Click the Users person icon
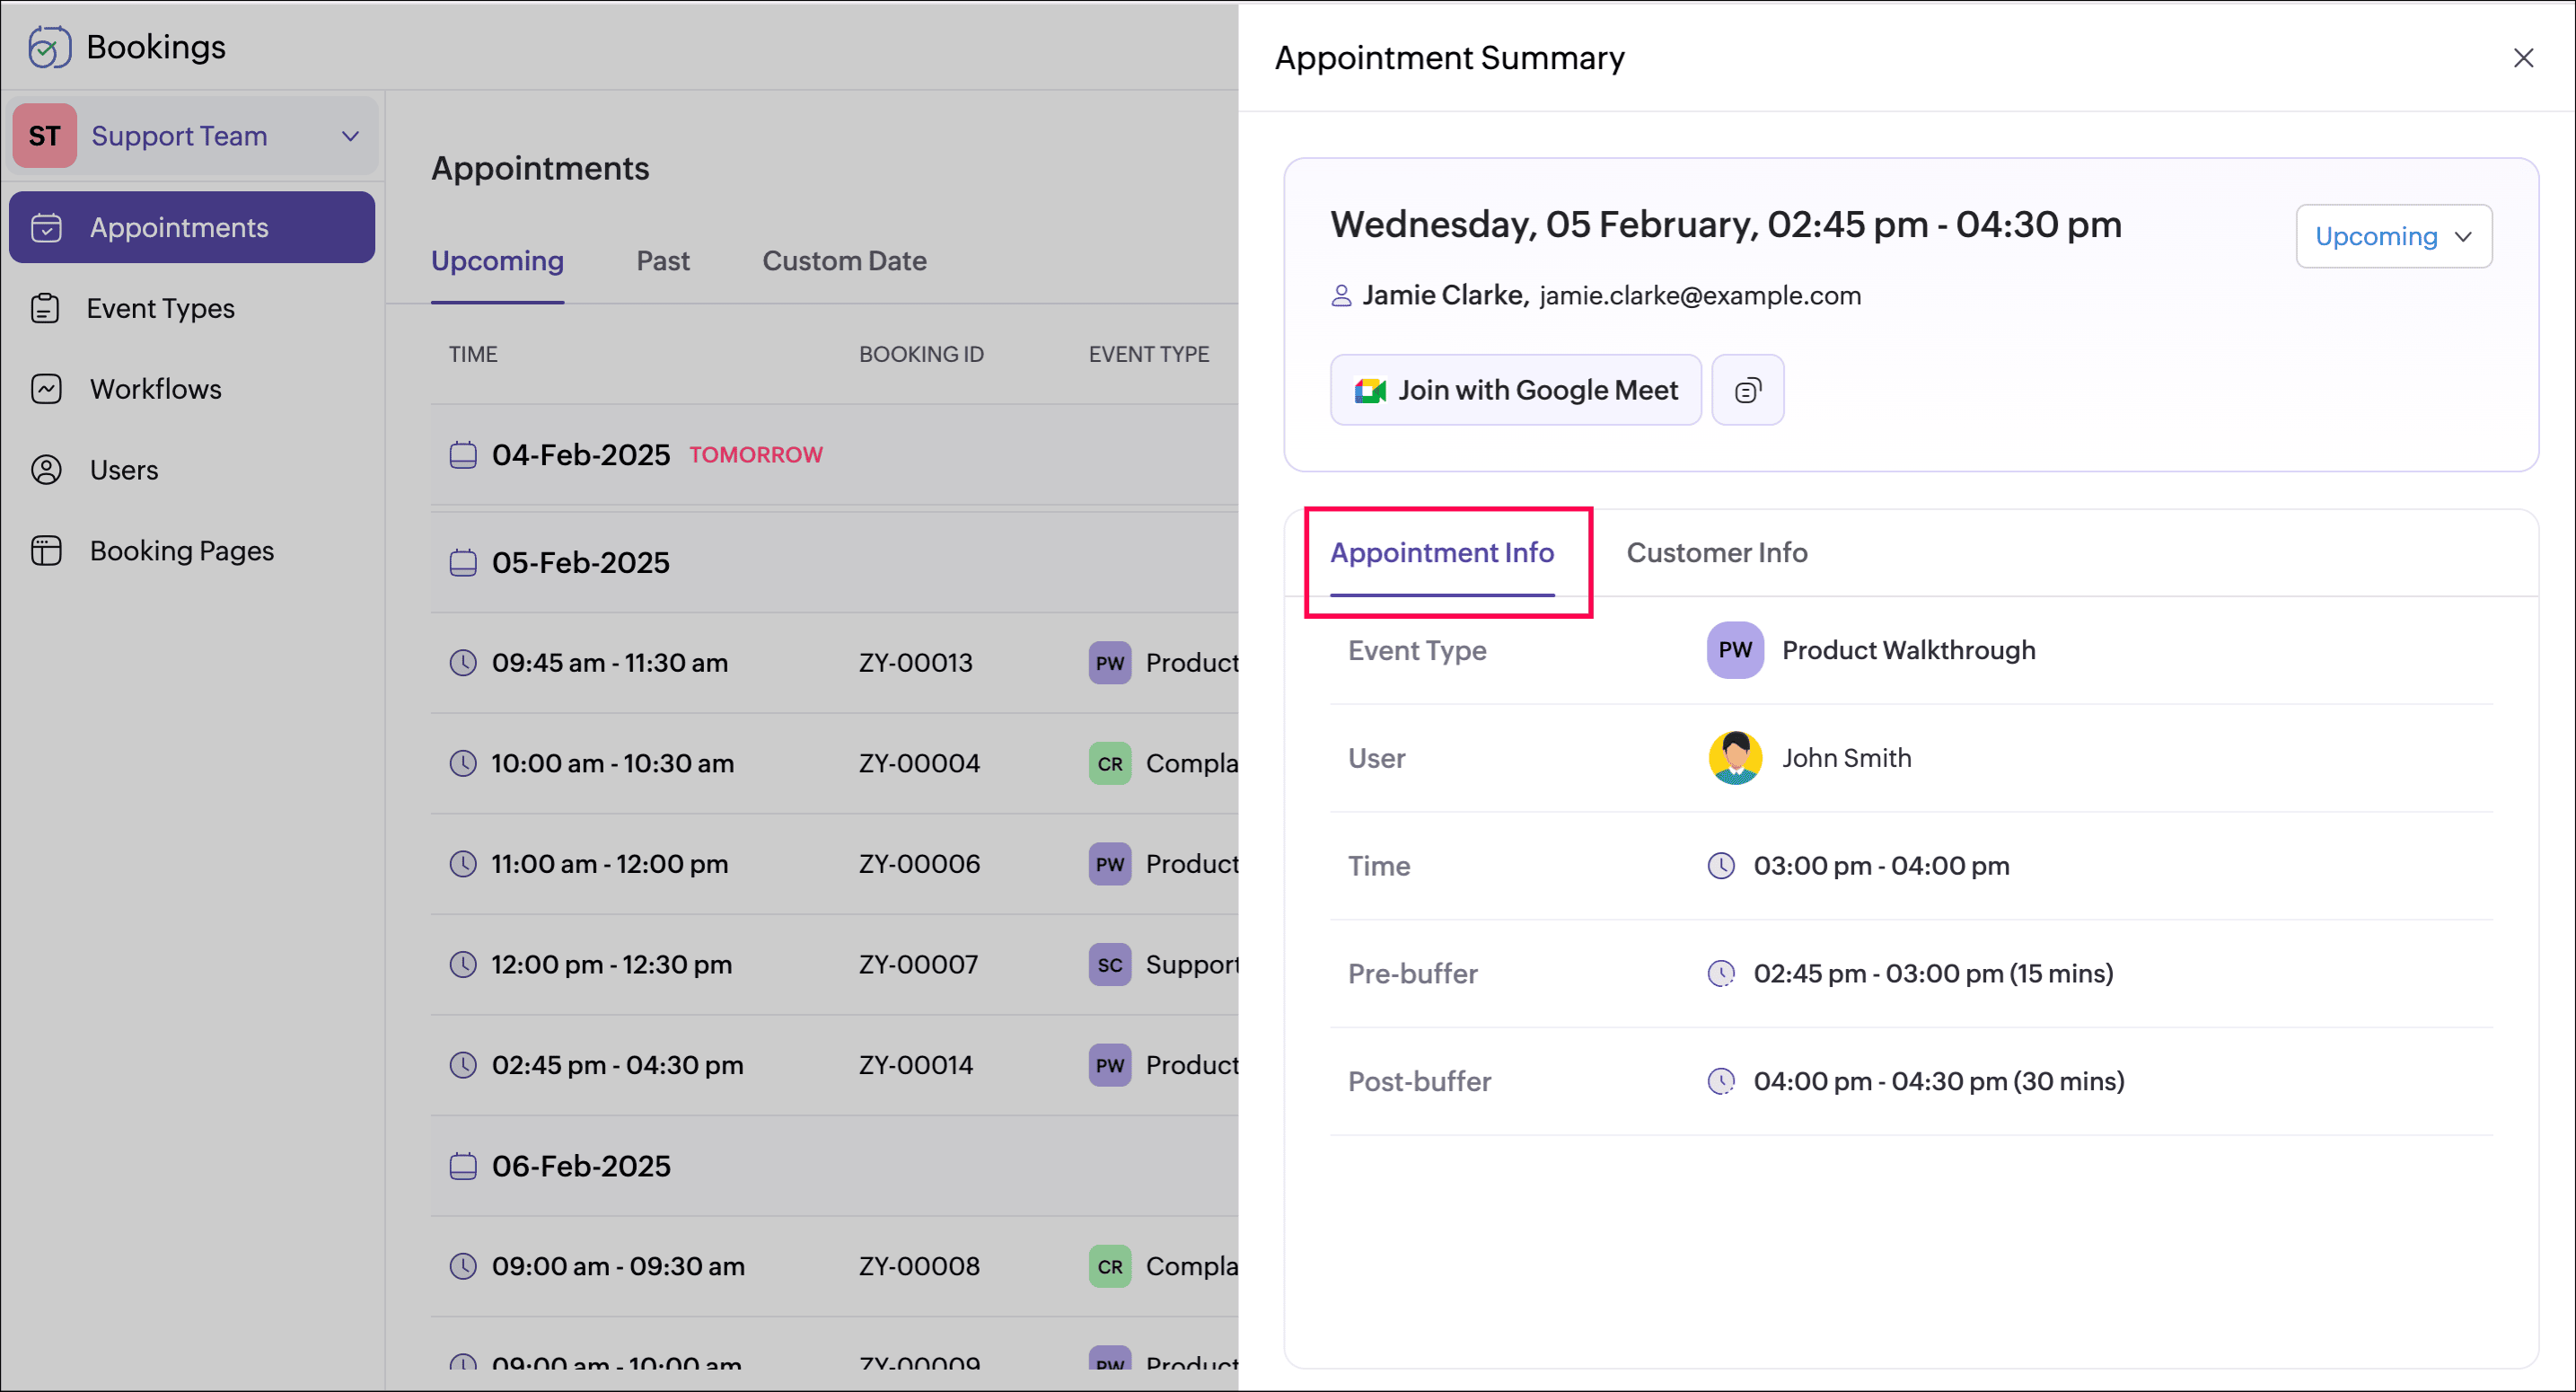 click(x=46, y=470)
